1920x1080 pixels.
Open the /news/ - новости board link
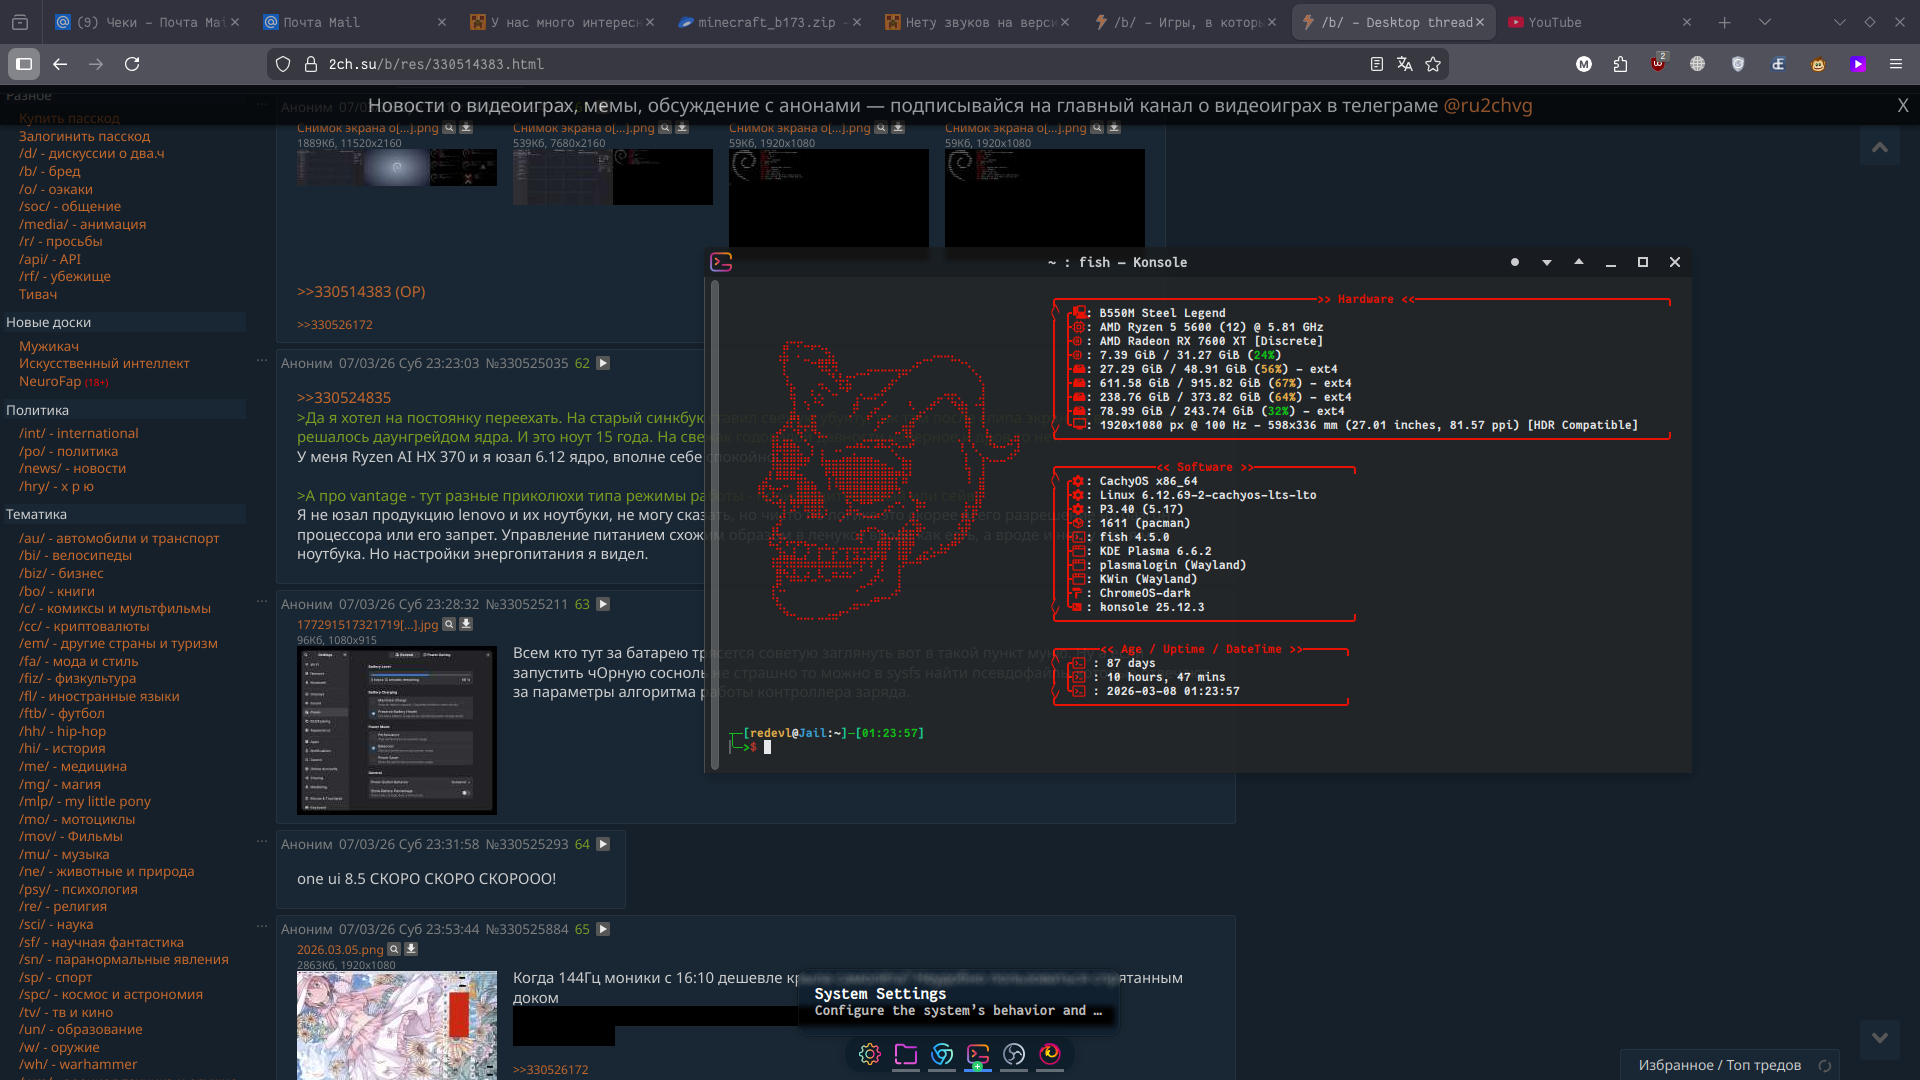pyautogui.click(x=72, y=468)
